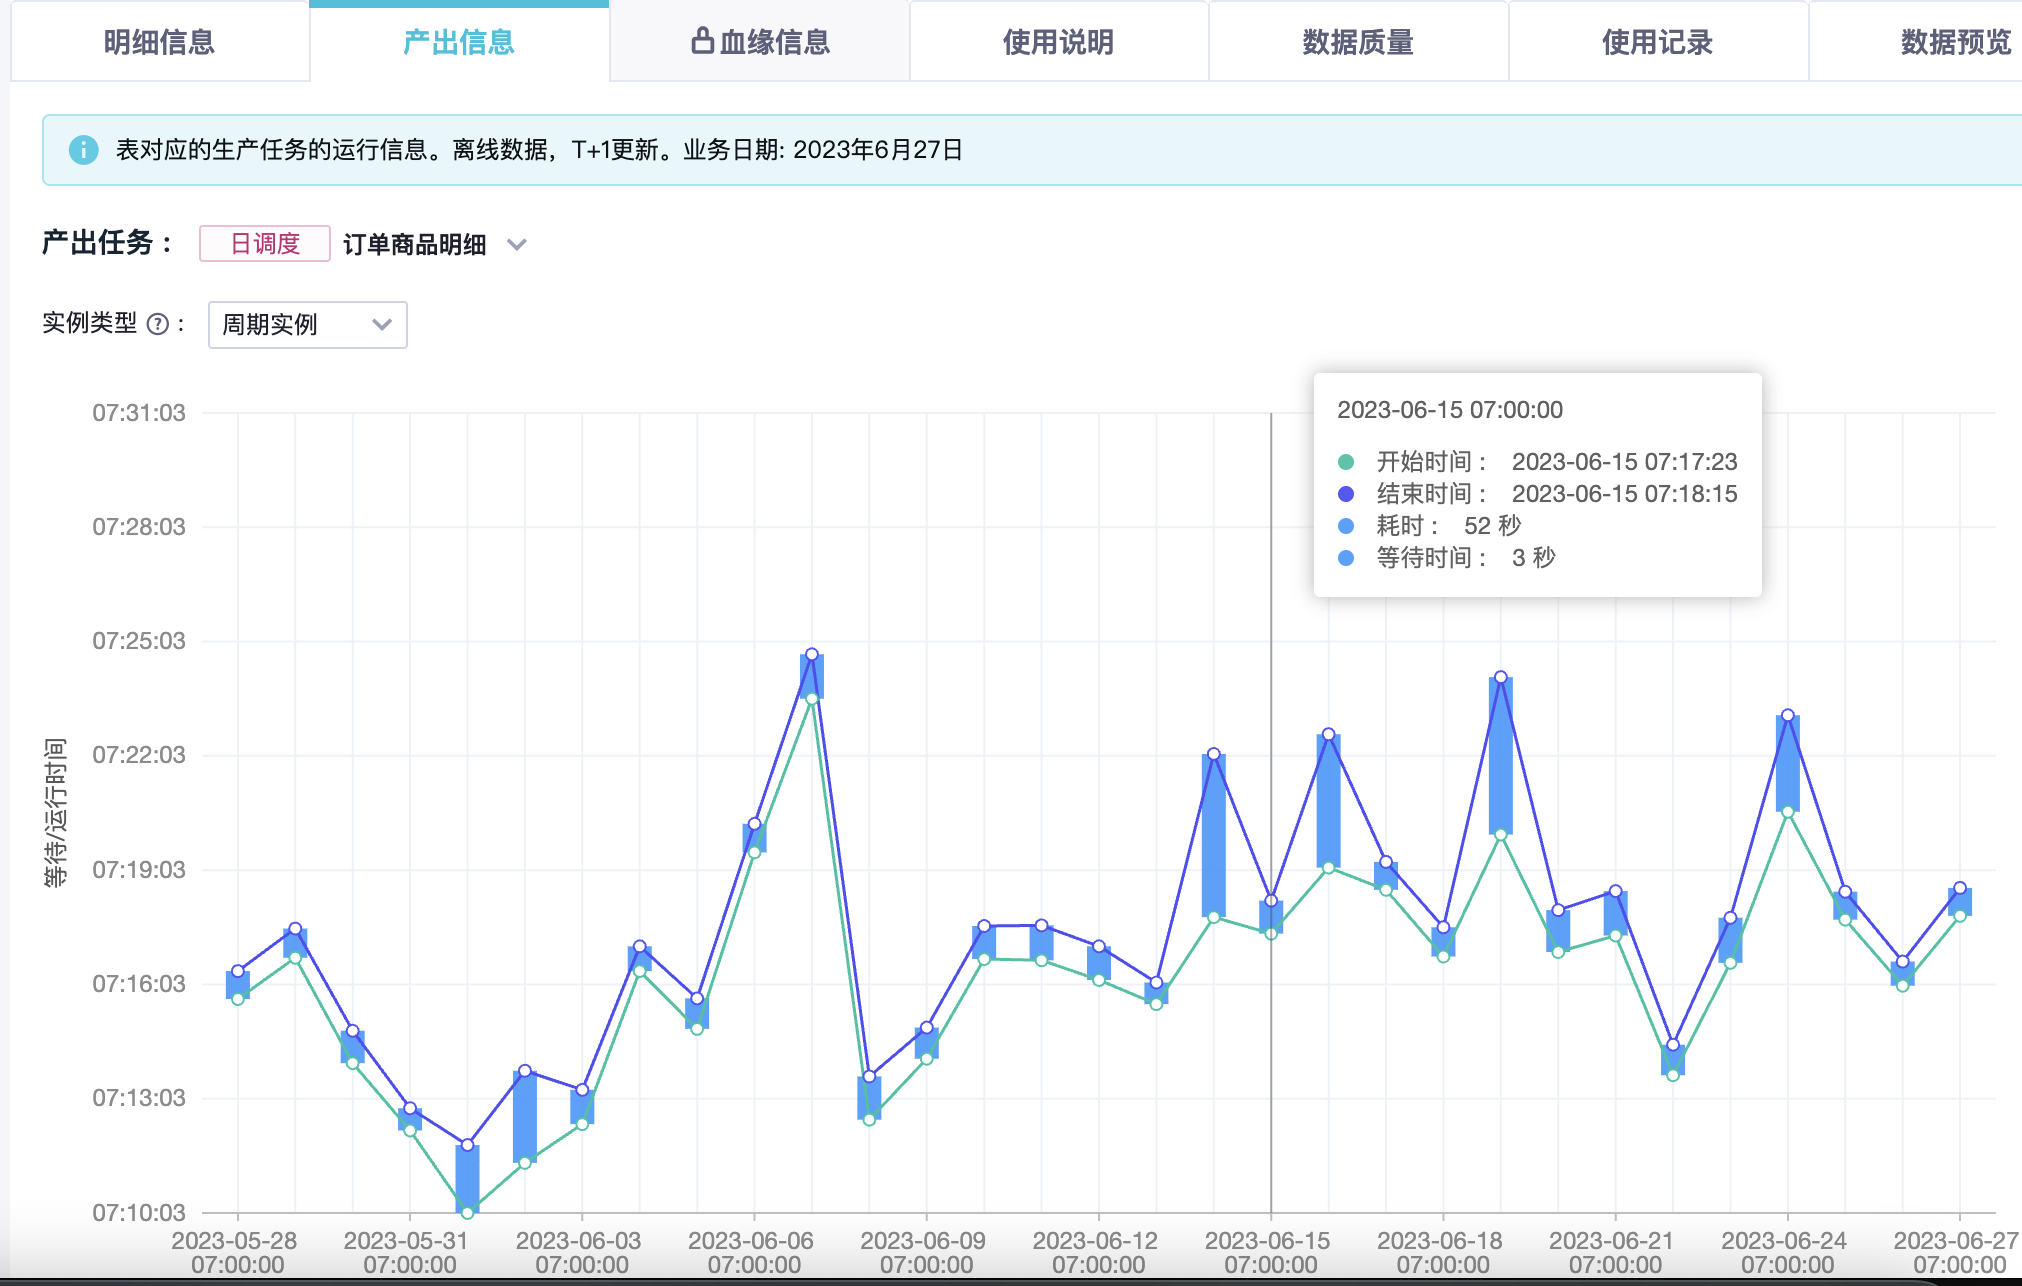Click the 2023-06-14 blue duration bar
The height and width of the screenshot is (1286, 2022).
pyautogui.click(x=1213, y=835)
